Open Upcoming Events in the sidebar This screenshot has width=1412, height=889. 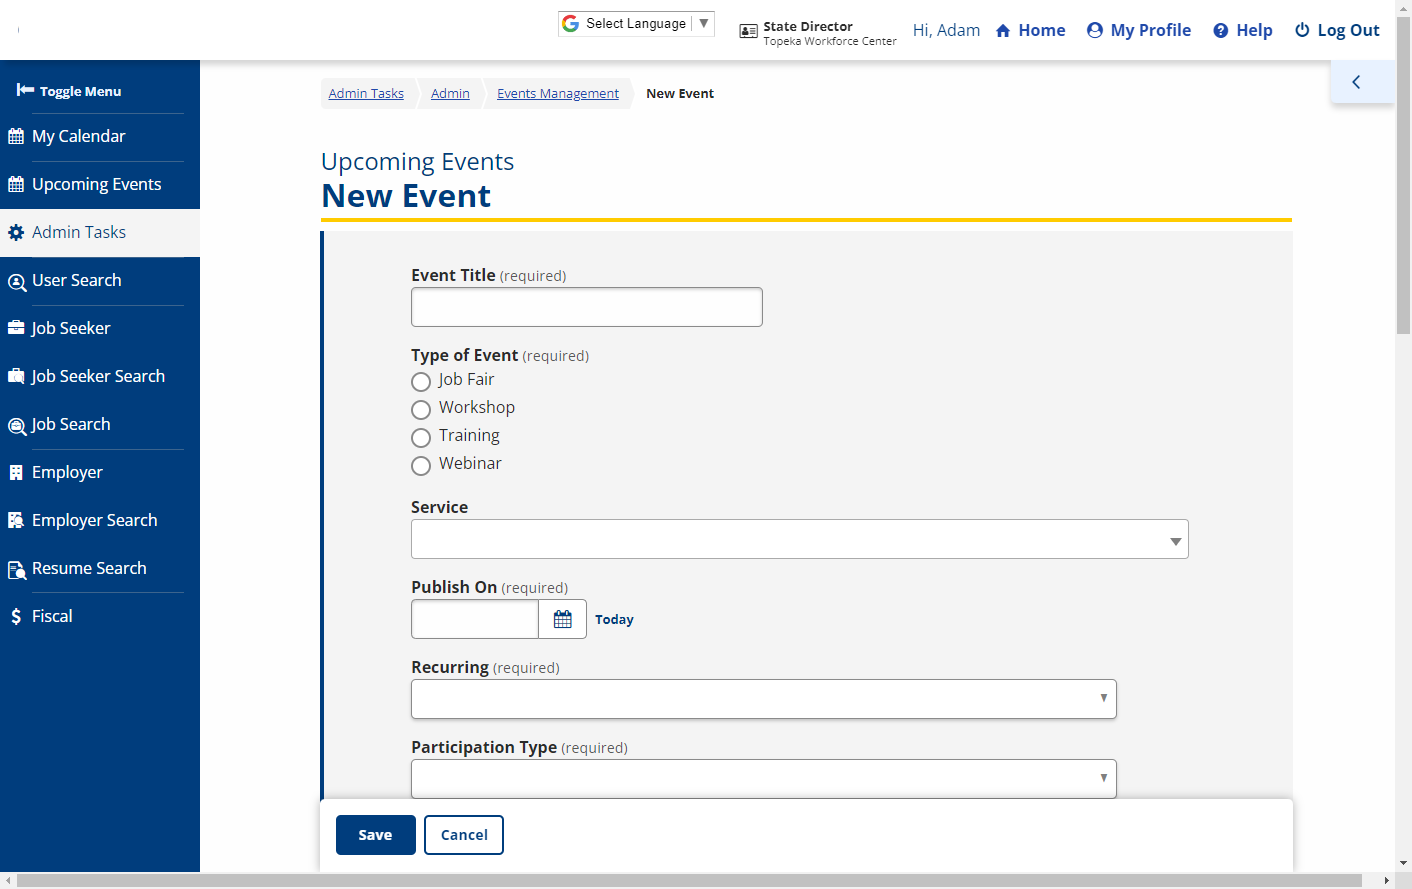pyautogui.click(x=96, y=184)
